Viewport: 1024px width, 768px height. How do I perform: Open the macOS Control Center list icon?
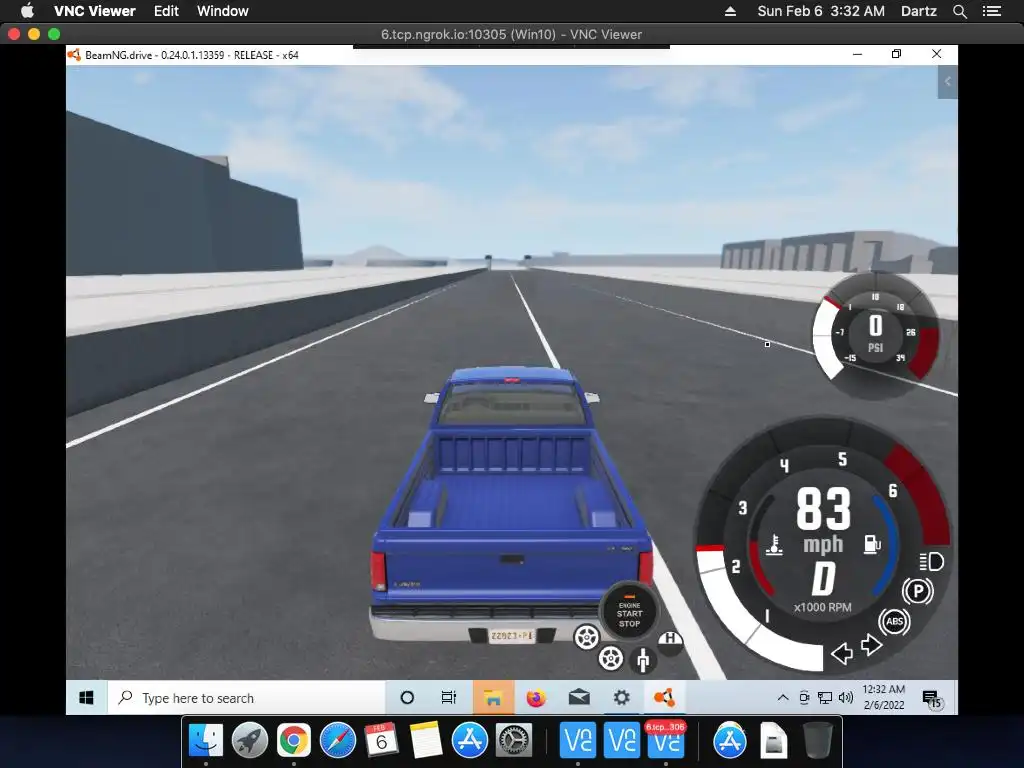[992, 11]
